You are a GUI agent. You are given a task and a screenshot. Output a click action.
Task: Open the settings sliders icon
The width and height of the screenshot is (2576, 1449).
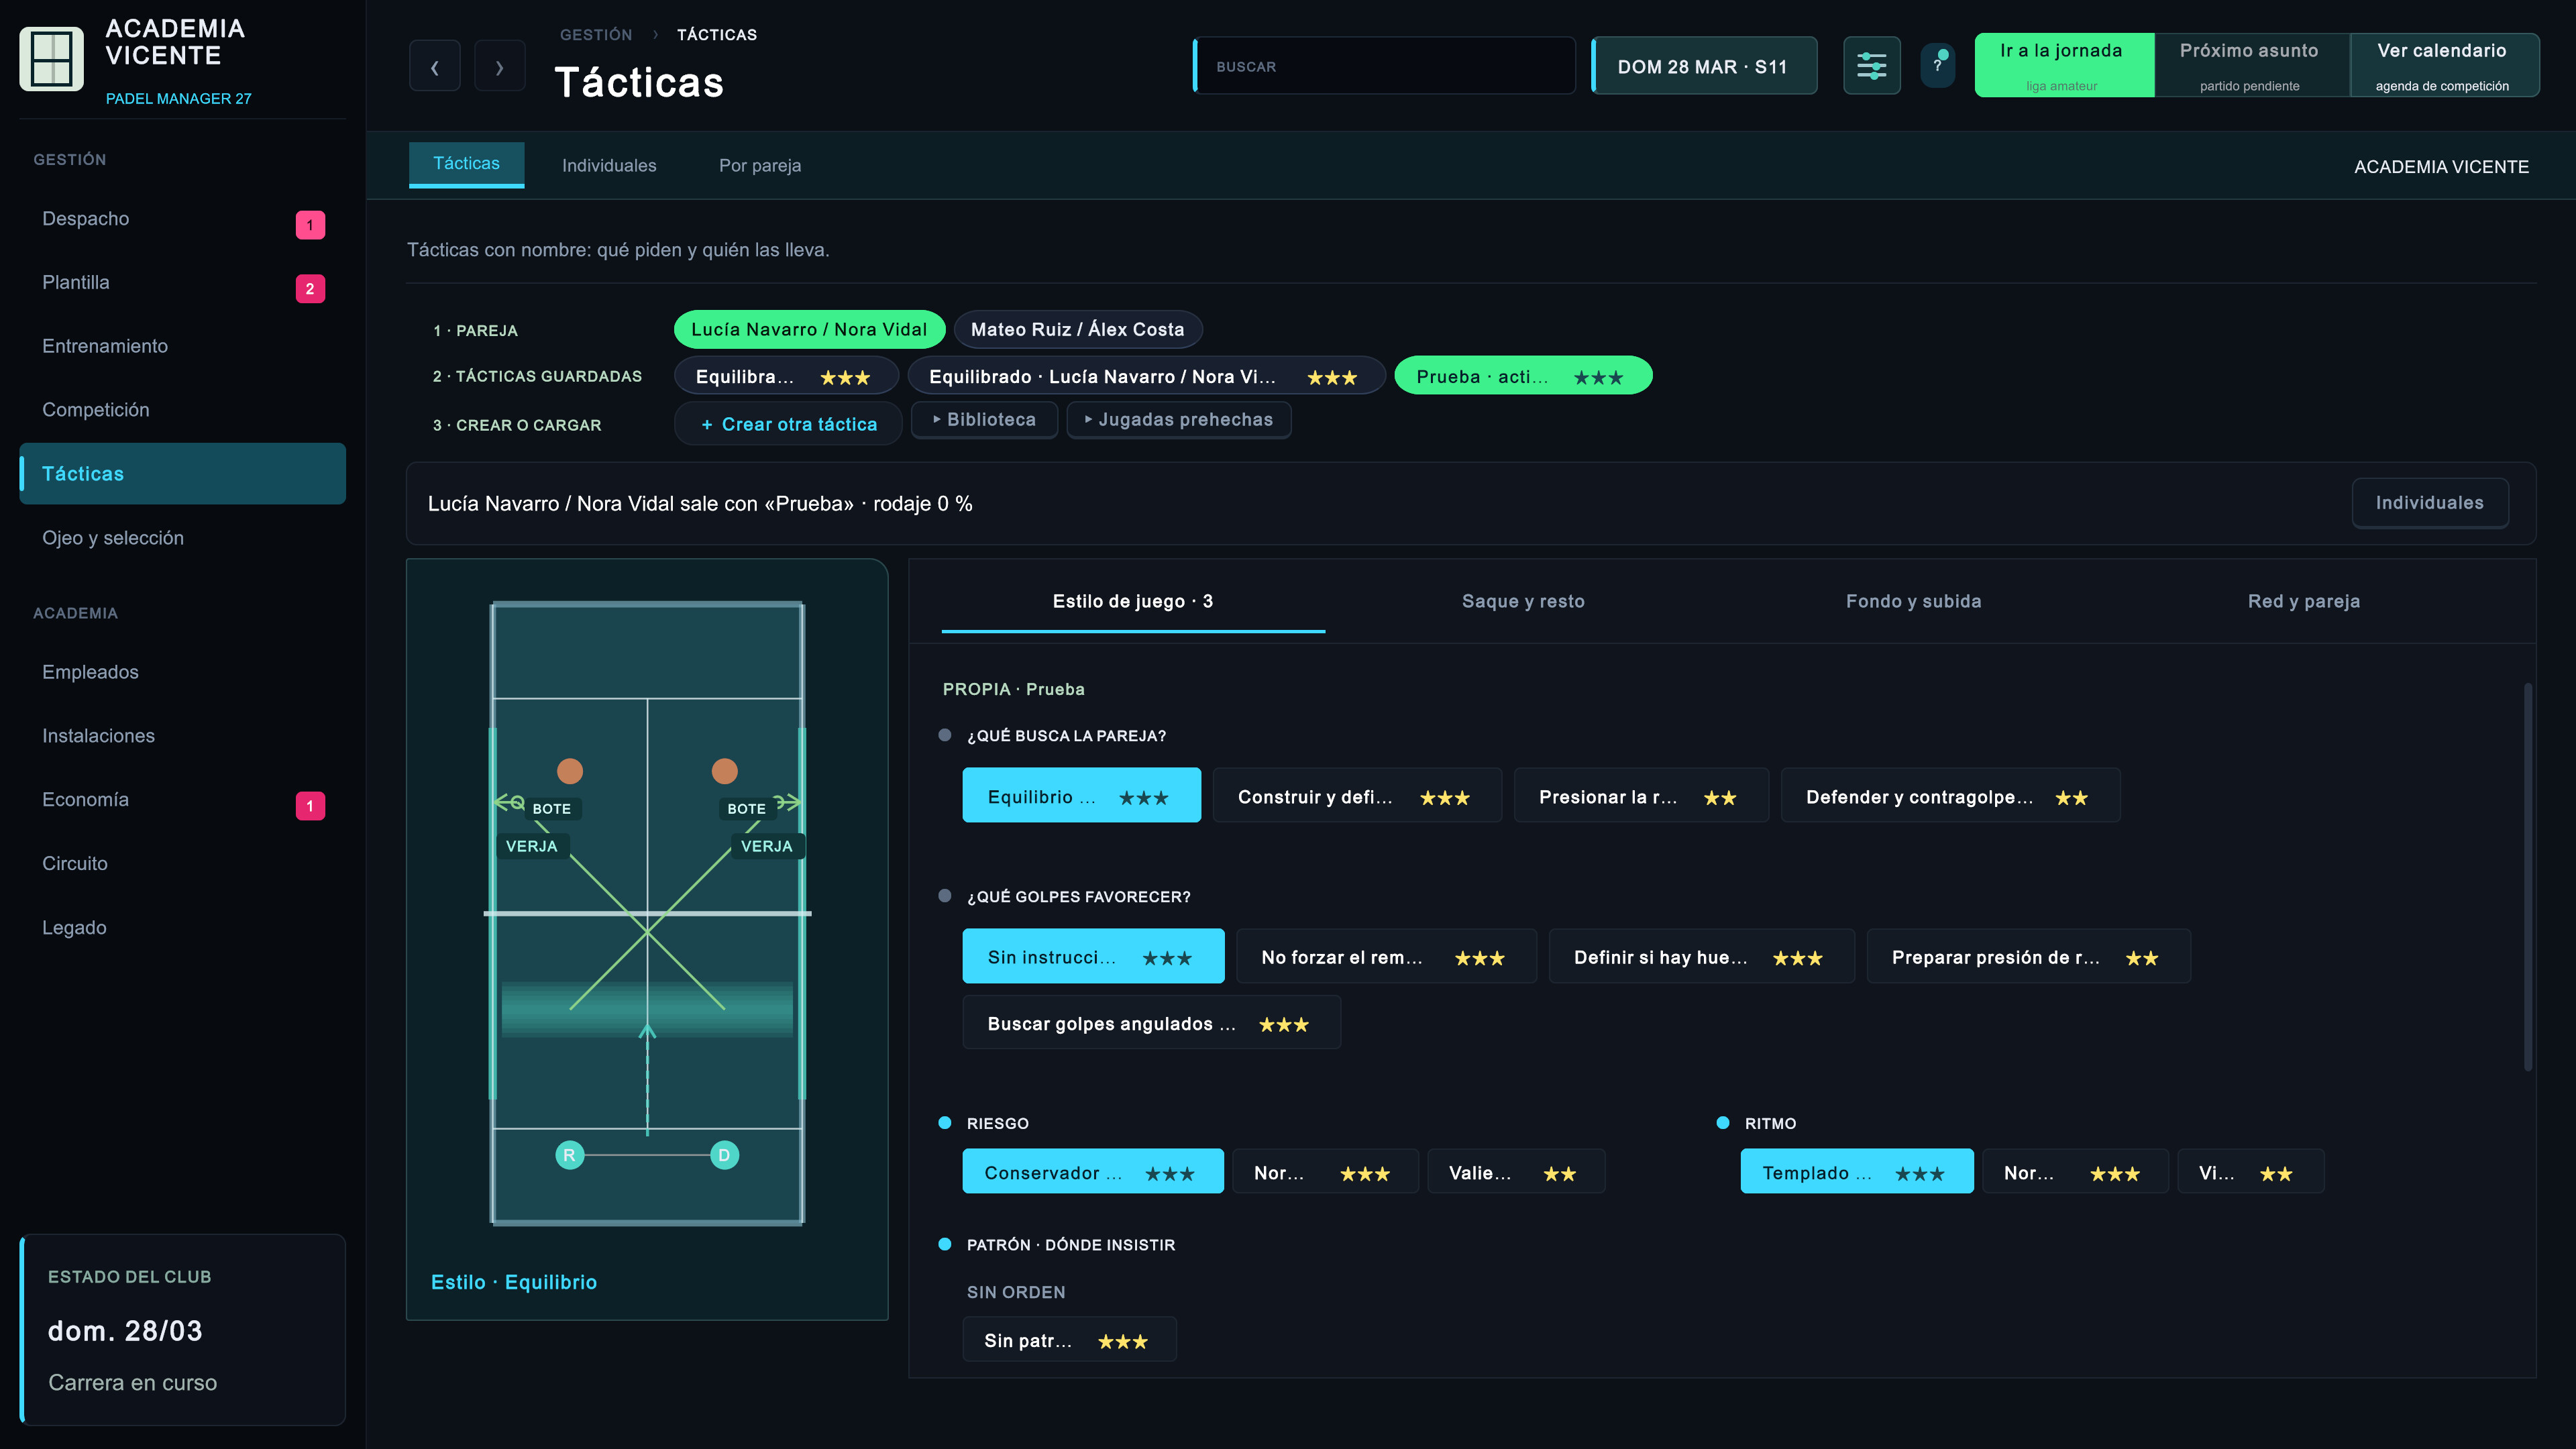(x=1871, y=67)
